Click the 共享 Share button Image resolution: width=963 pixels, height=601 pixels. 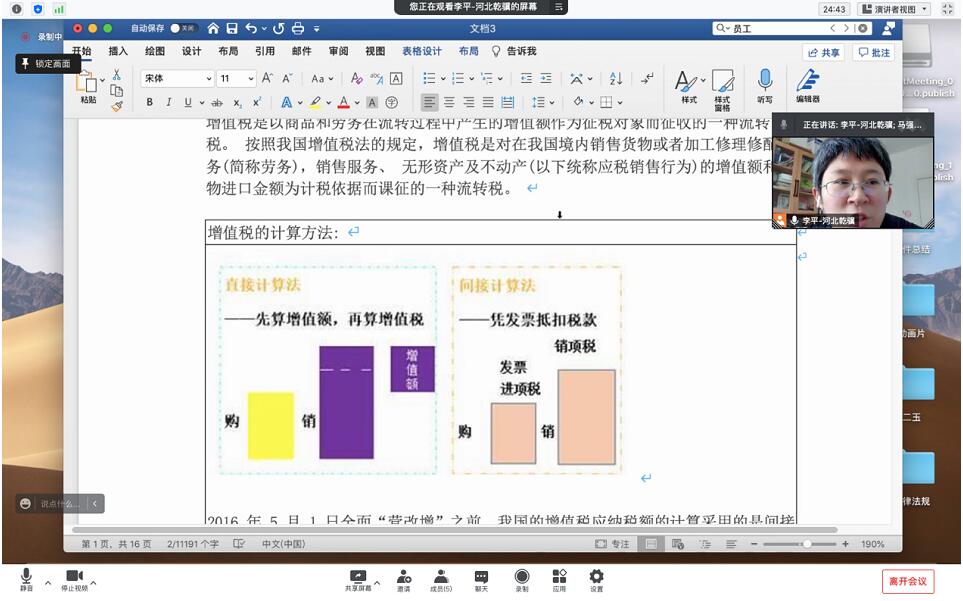(823, 53)
